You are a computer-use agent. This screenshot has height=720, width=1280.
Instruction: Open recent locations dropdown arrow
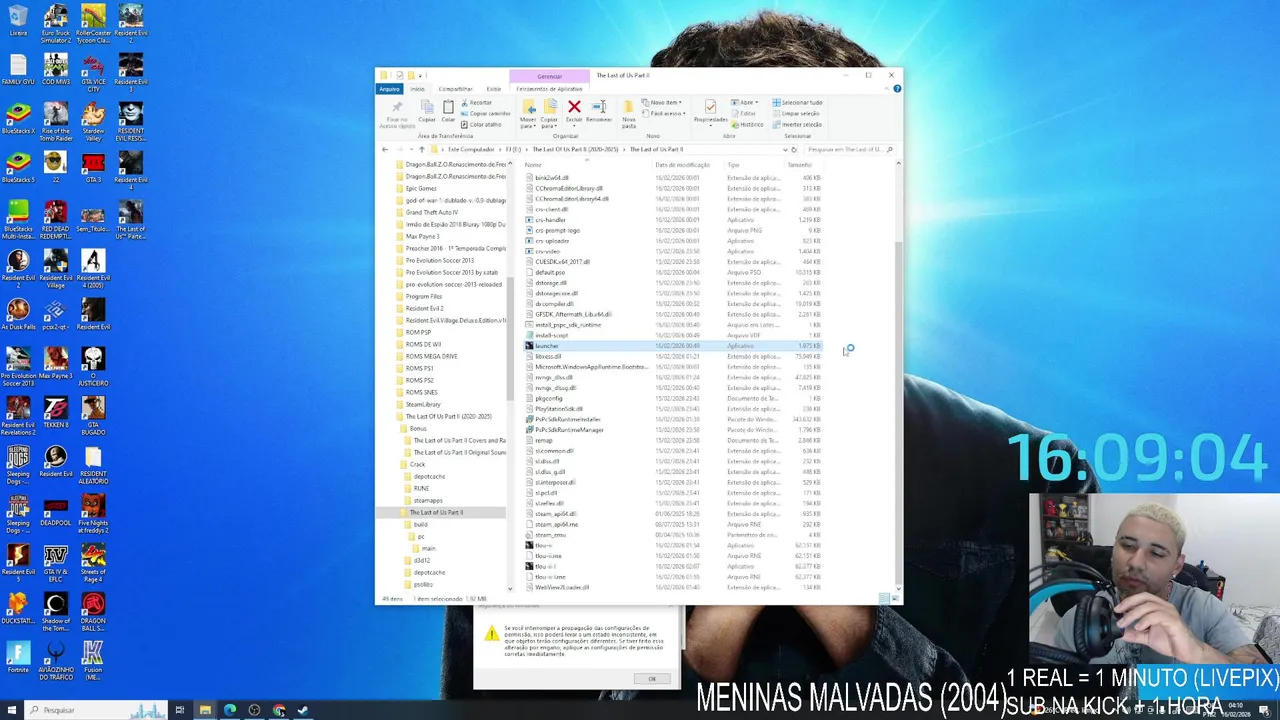[410, 150]
